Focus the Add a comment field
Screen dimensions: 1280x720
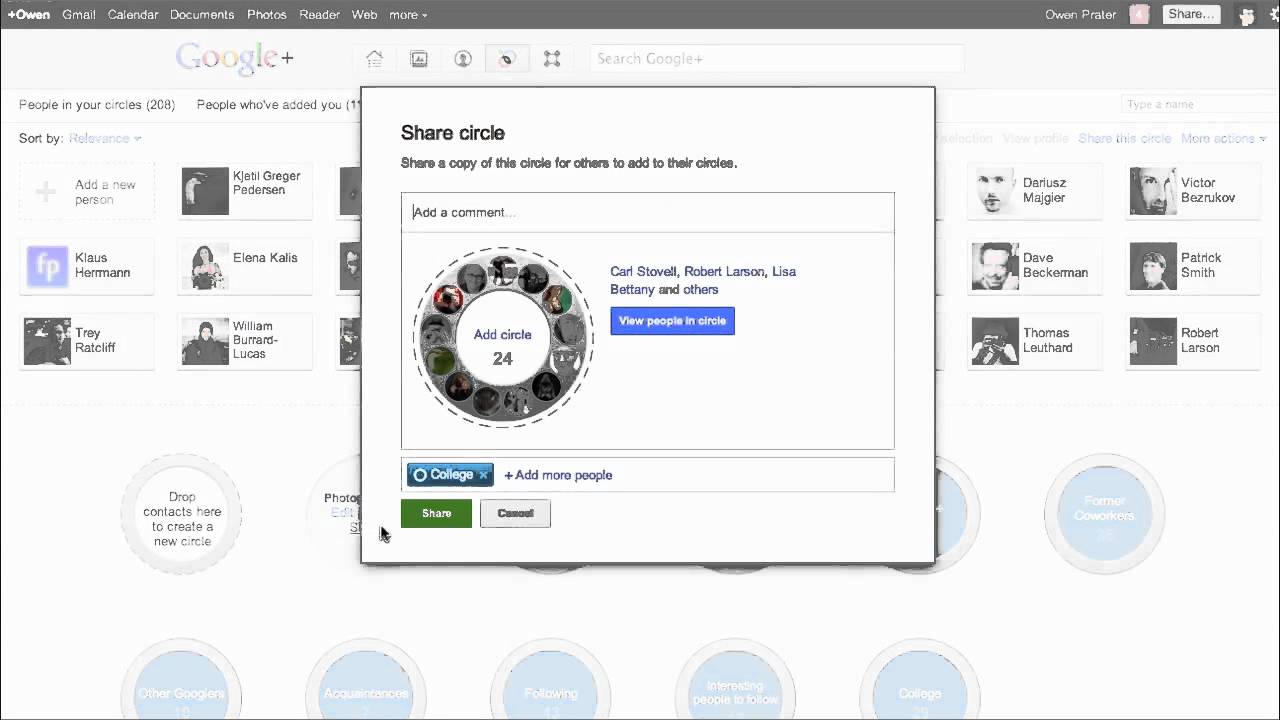(648, 212)
